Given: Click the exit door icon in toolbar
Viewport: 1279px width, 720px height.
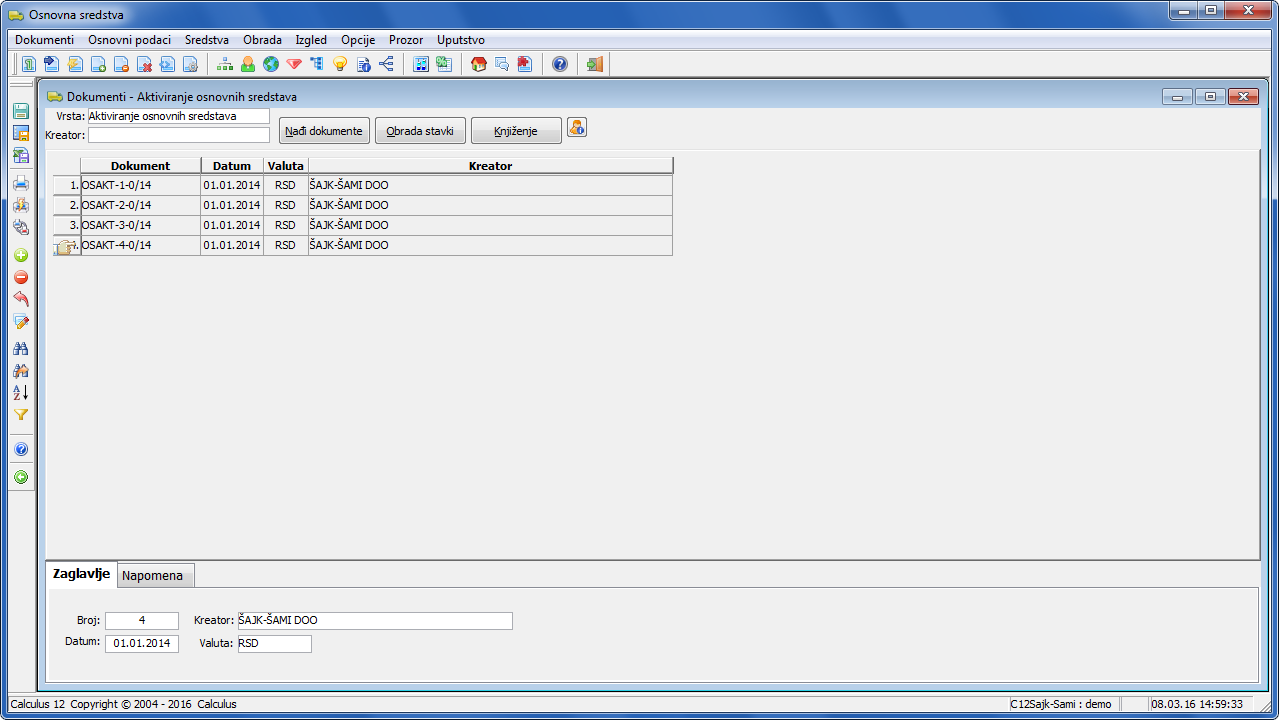Looking at the screenshot, I should (x=595, y=64).
